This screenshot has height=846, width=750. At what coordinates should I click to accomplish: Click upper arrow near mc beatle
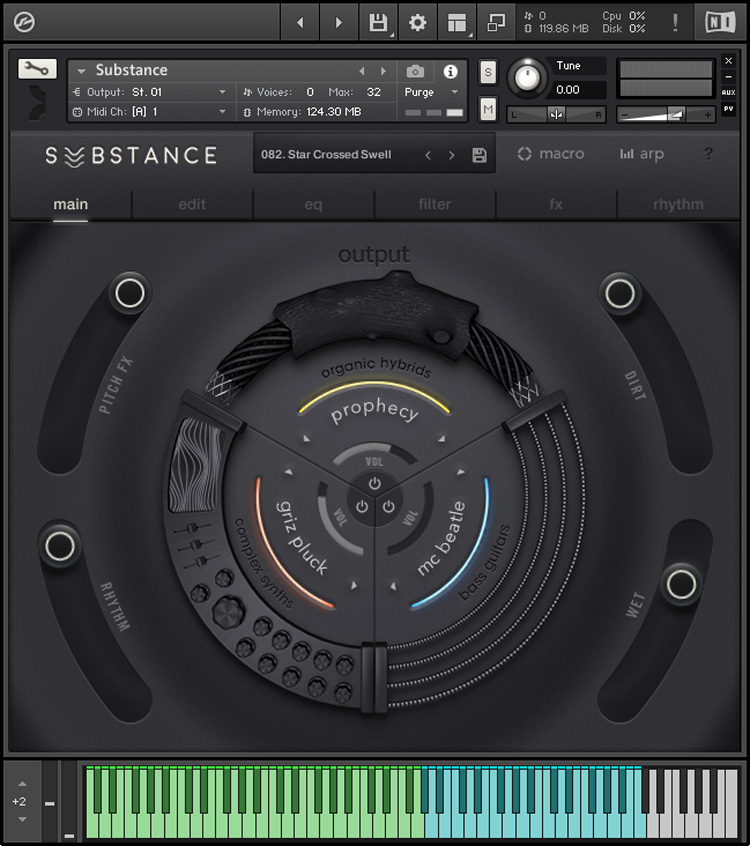click(461, 472)
